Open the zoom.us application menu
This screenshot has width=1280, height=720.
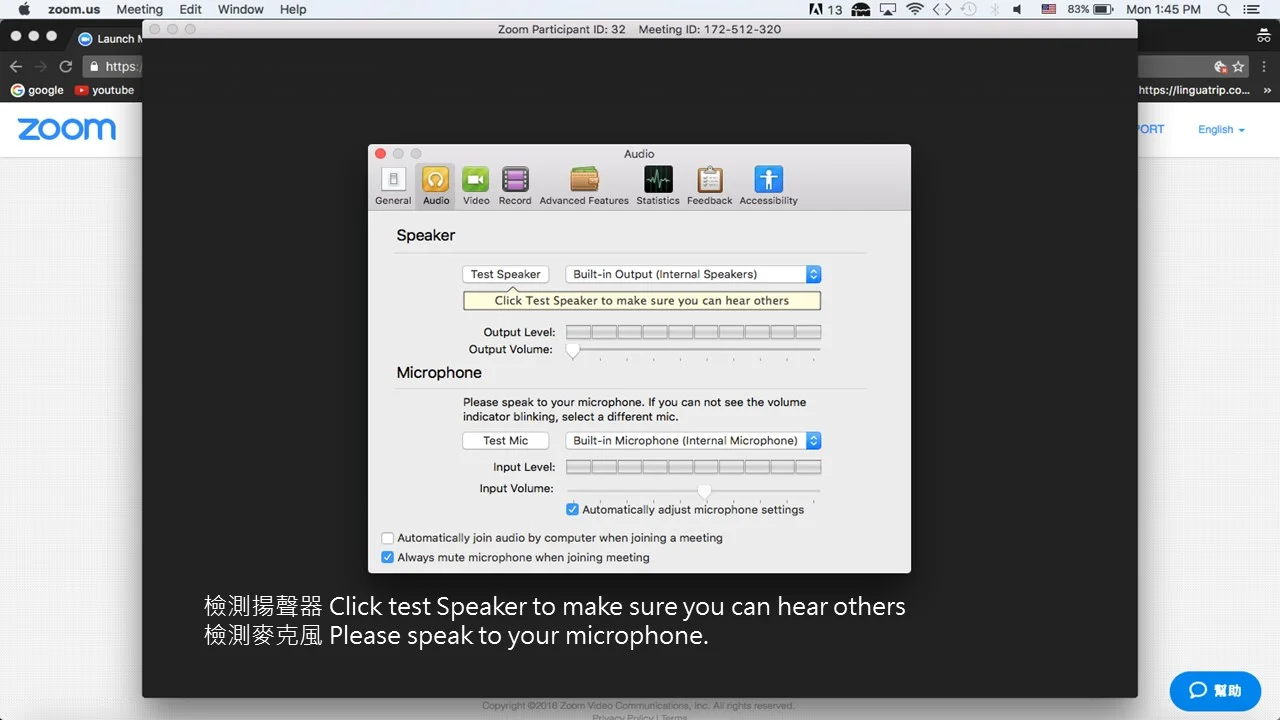(74, 9)
